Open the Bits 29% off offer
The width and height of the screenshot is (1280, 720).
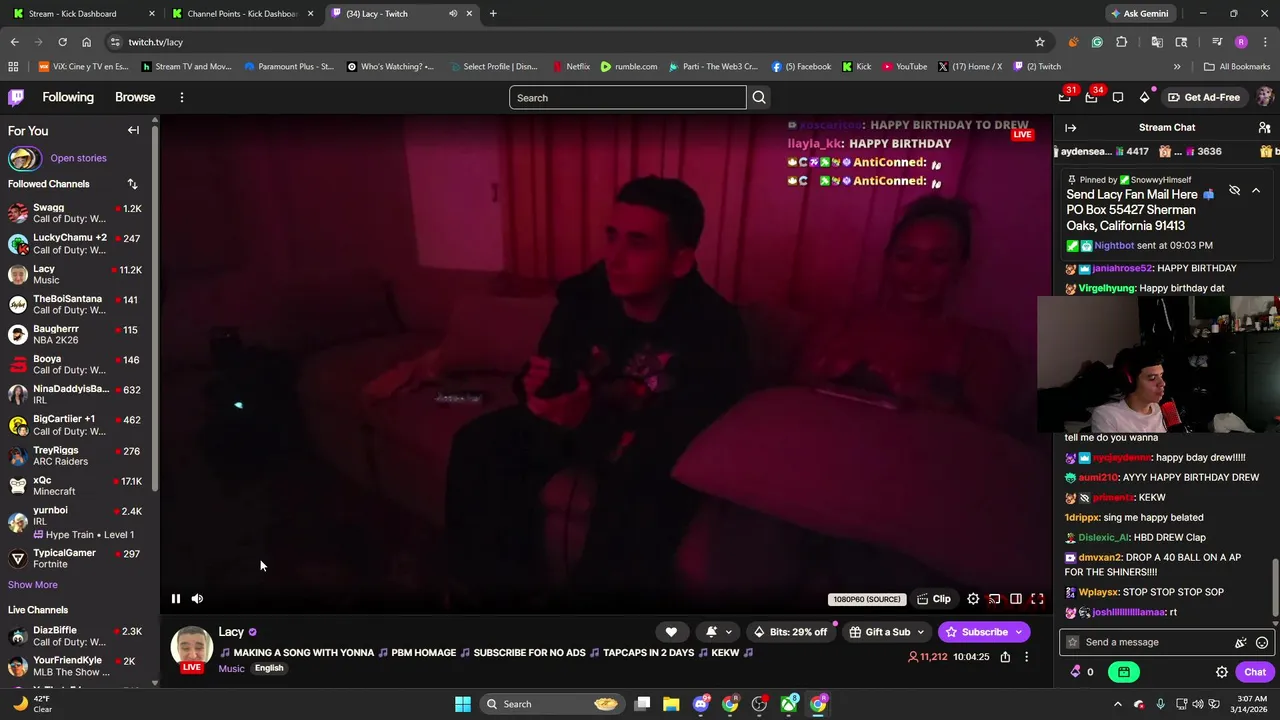(790, 632)
